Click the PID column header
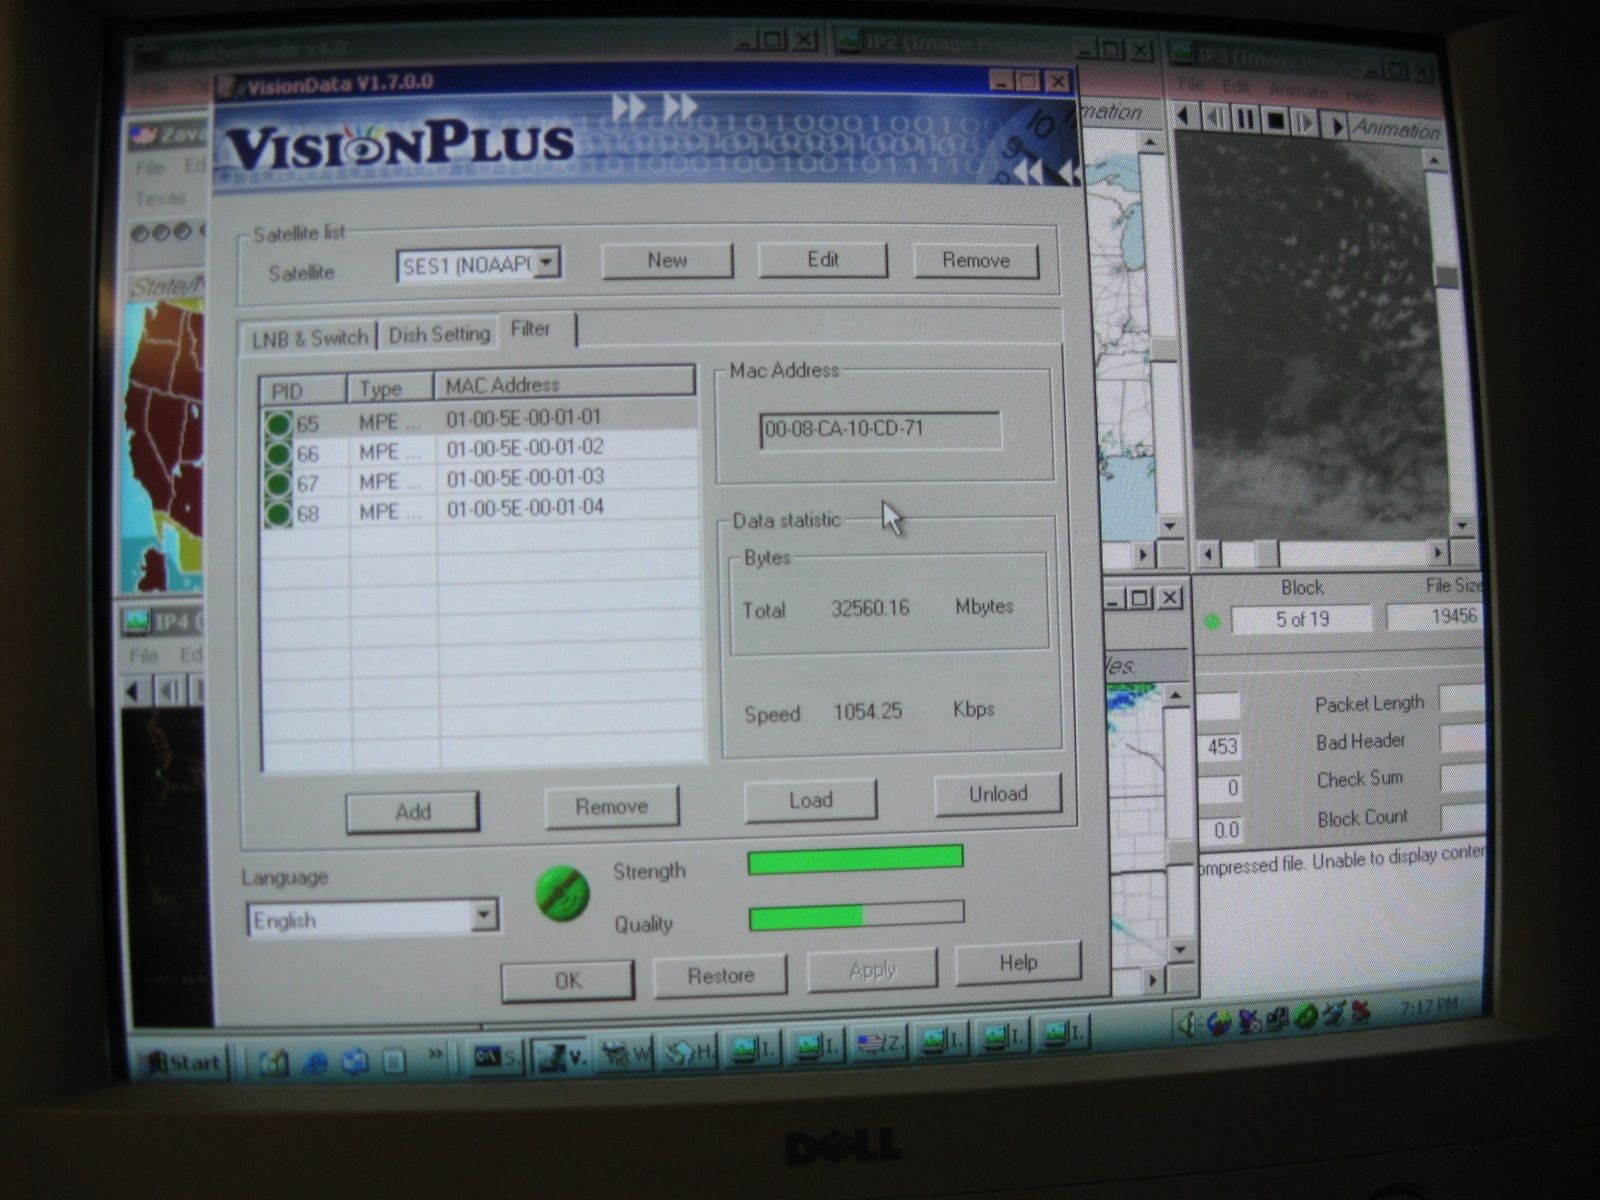1600x1200 pixels. click(304, 390)
